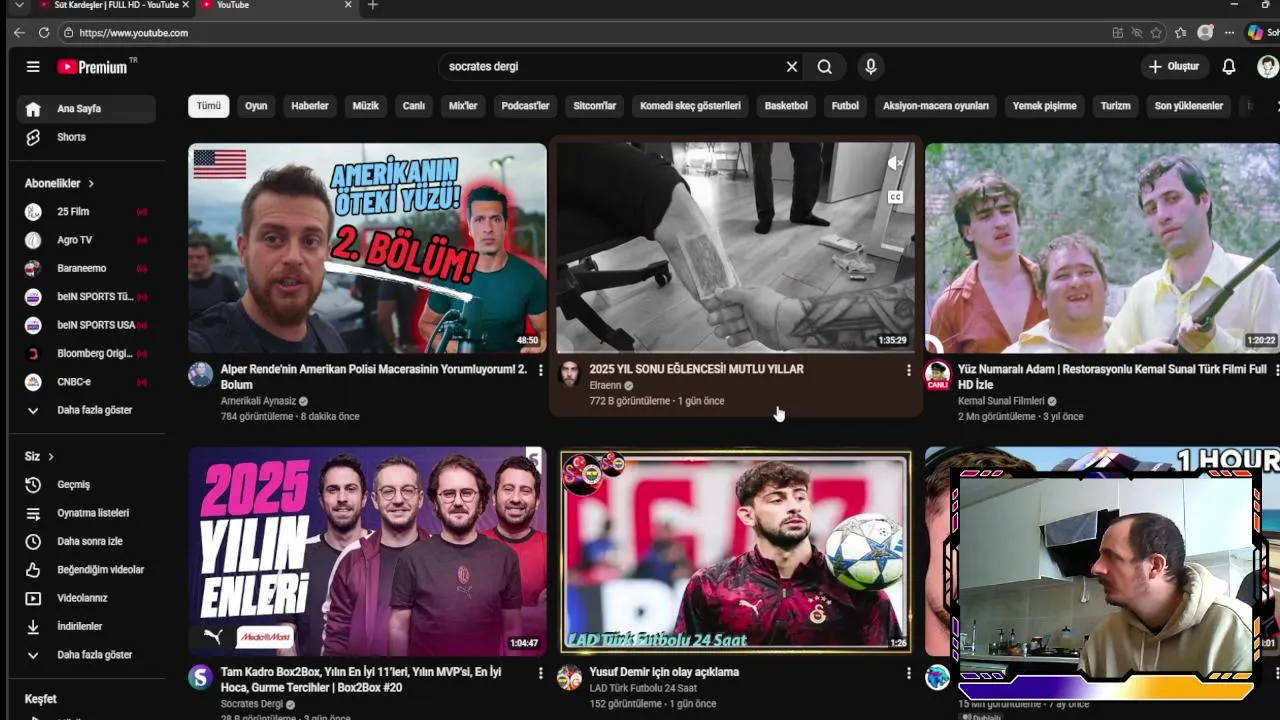
Task: Go back with the browser back arrow
Action: tap(19, 33)
